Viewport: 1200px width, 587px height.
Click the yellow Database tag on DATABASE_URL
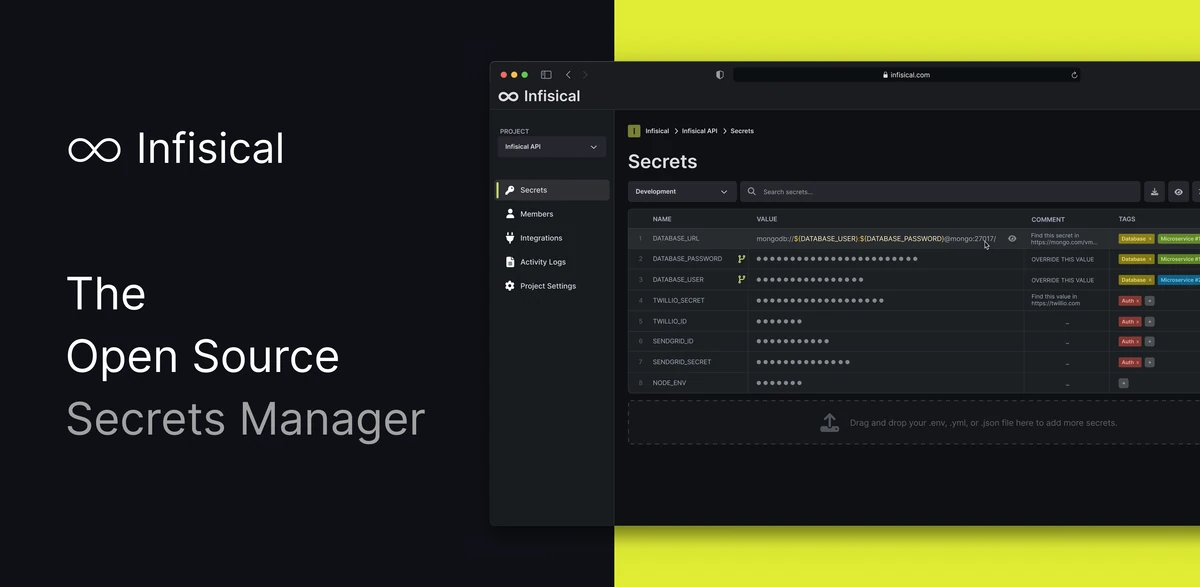tap(1133, 239)
